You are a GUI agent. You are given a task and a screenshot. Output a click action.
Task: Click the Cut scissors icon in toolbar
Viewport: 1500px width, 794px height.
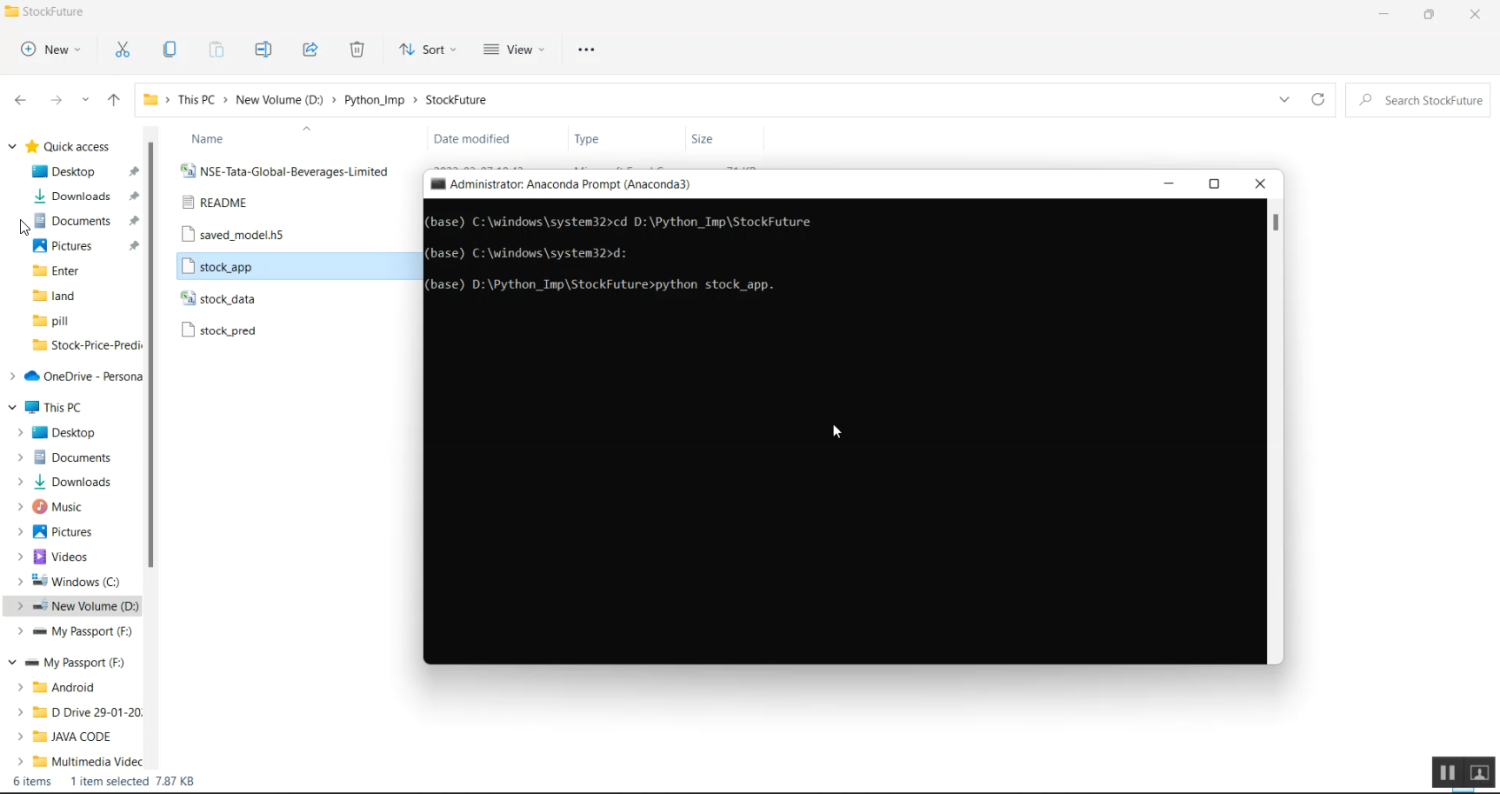point(123,50)
